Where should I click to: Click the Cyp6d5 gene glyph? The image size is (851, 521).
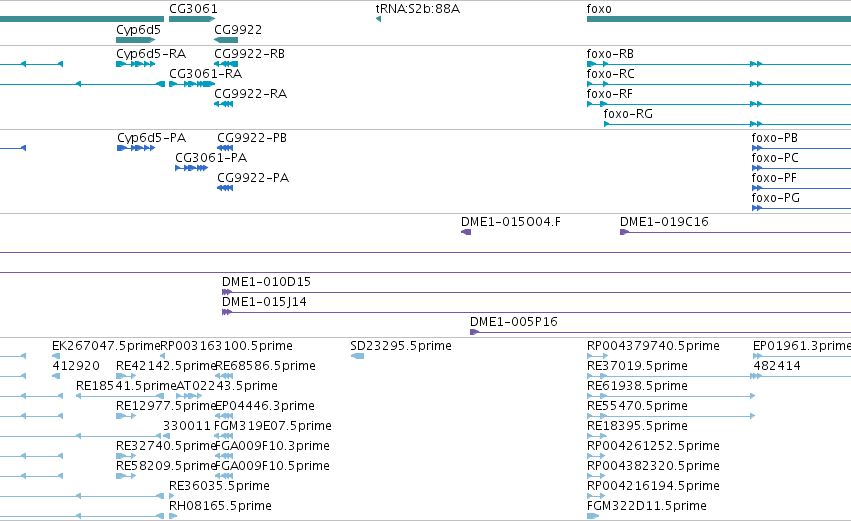click(136, 40)
